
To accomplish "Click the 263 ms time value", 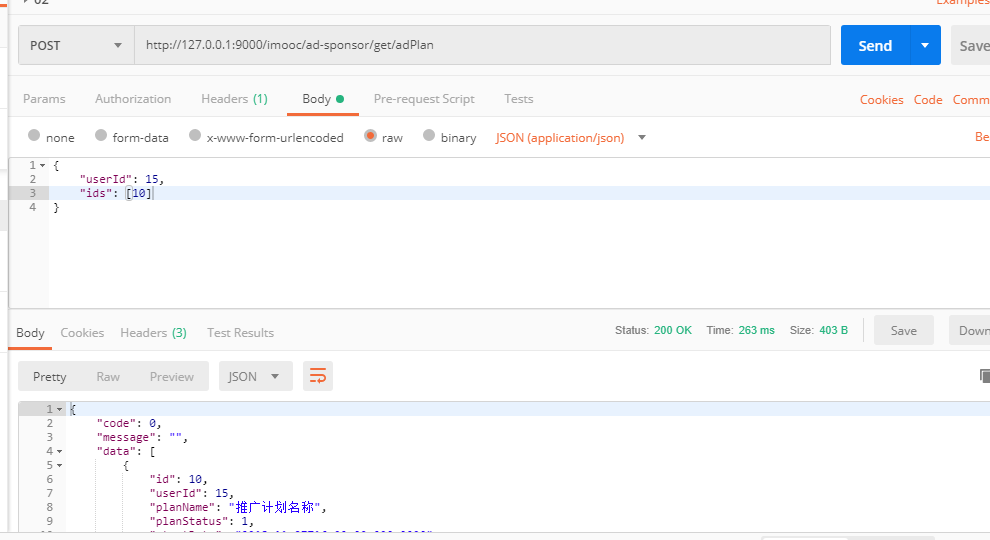I will click(756, 330).
